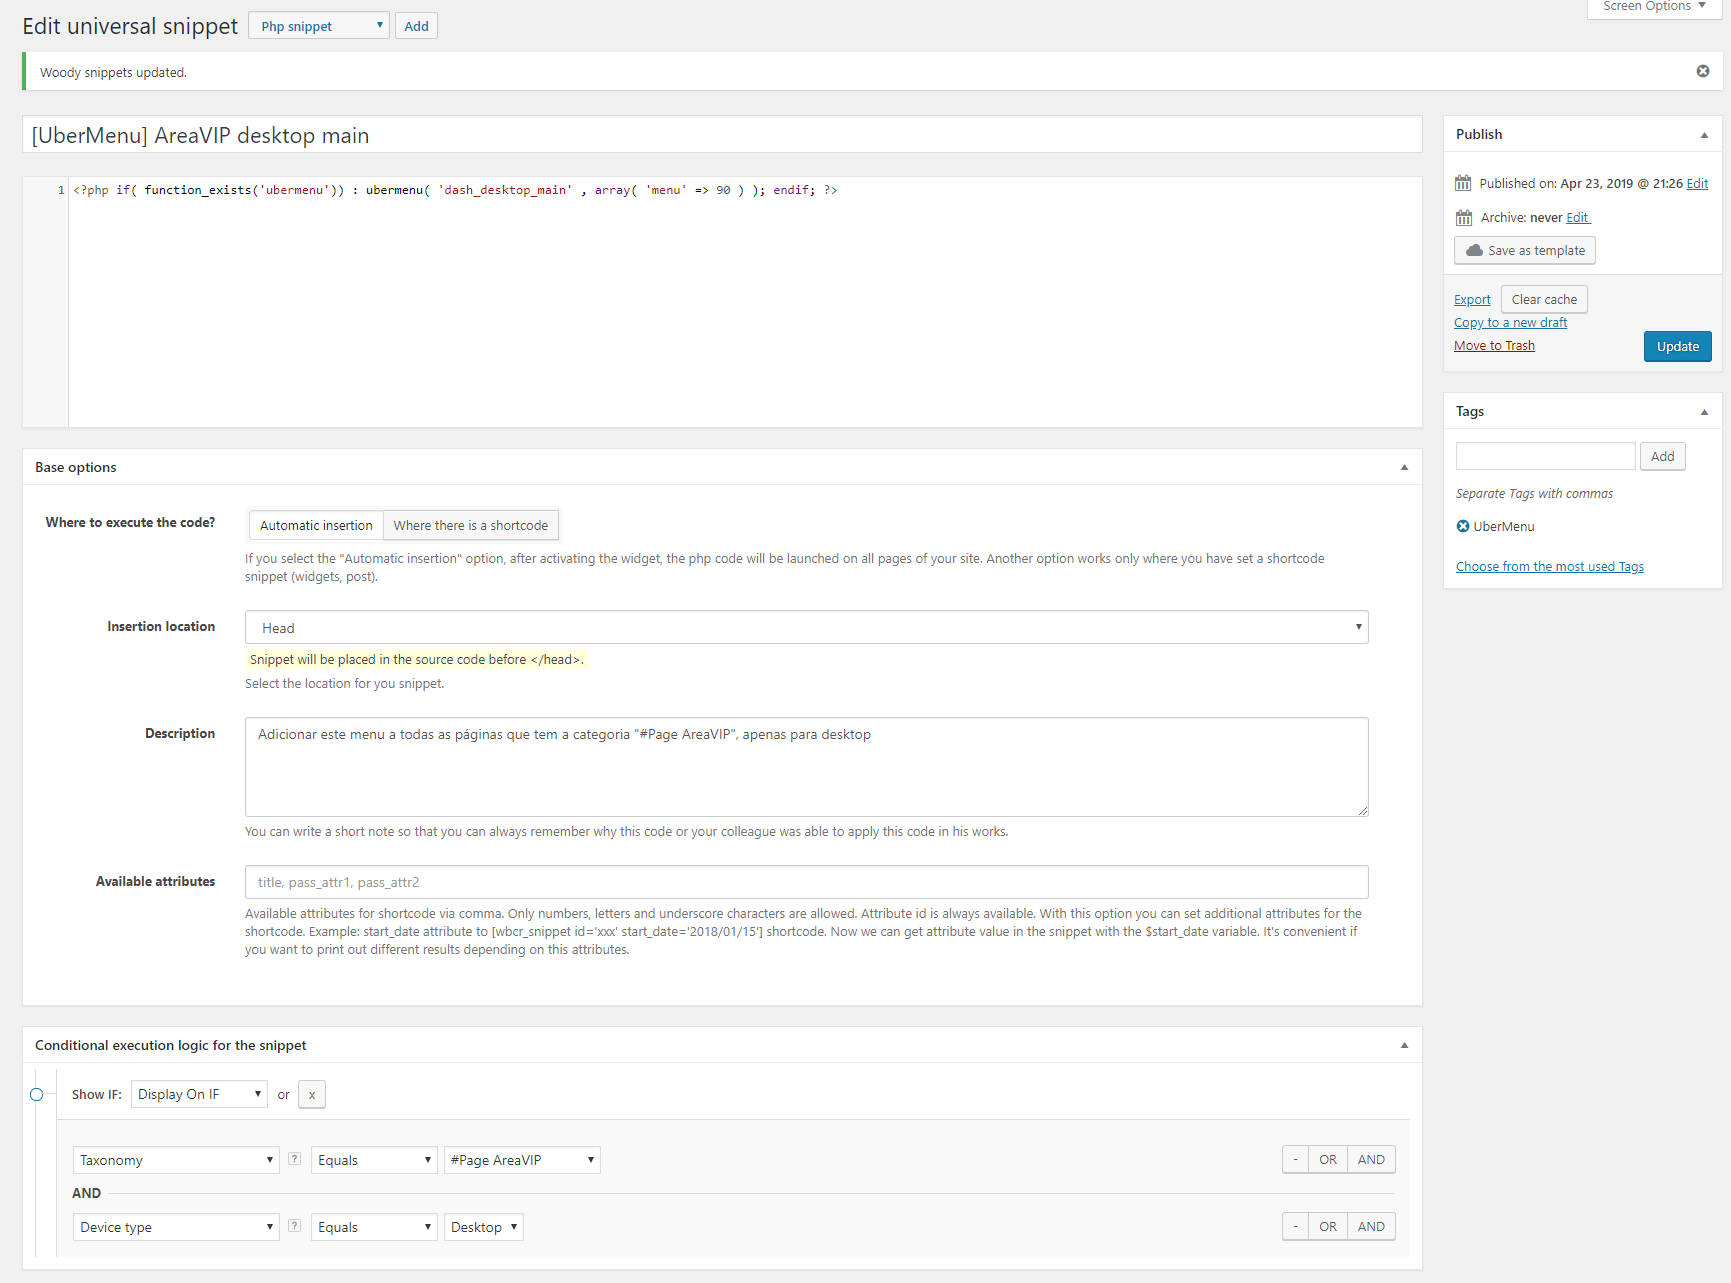
Task: Open Equals operator dropdown in Taxonomy row
Action: click(374, 1160)
